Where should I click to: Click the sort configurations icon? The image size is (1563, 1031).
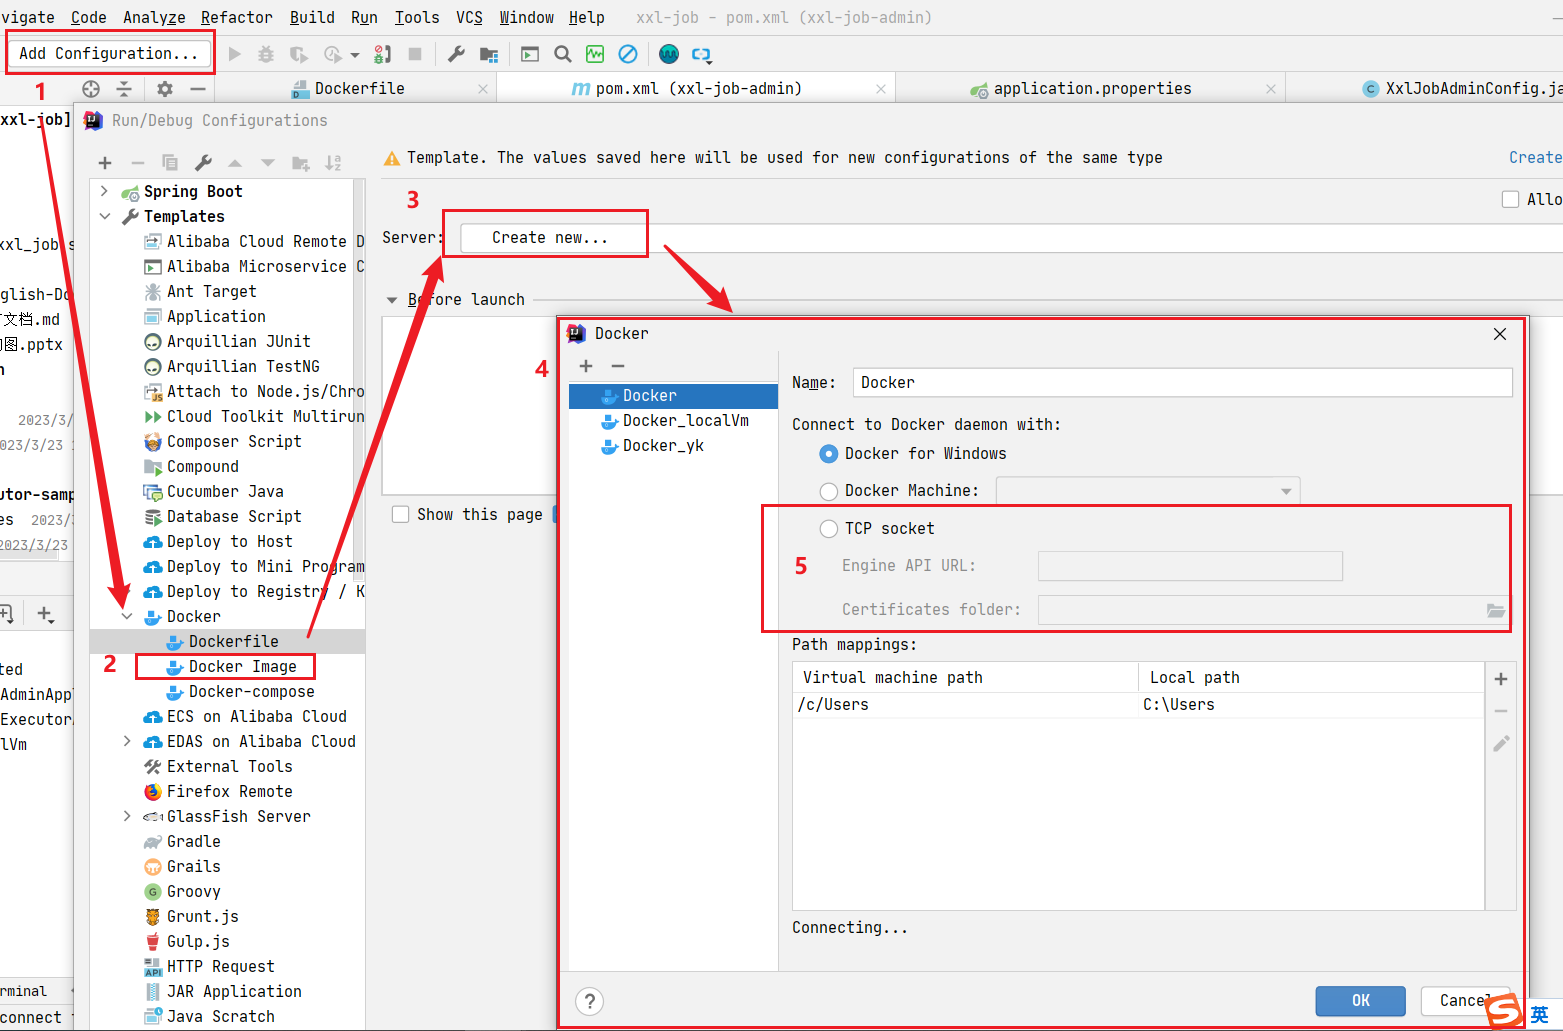333,163
